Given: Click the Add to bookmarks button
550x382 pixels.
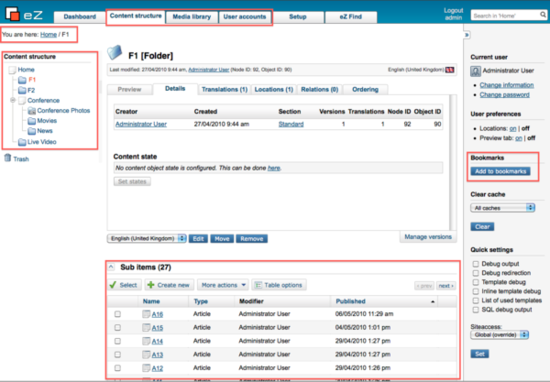Looking at the screenshot, I should point(500,171).
